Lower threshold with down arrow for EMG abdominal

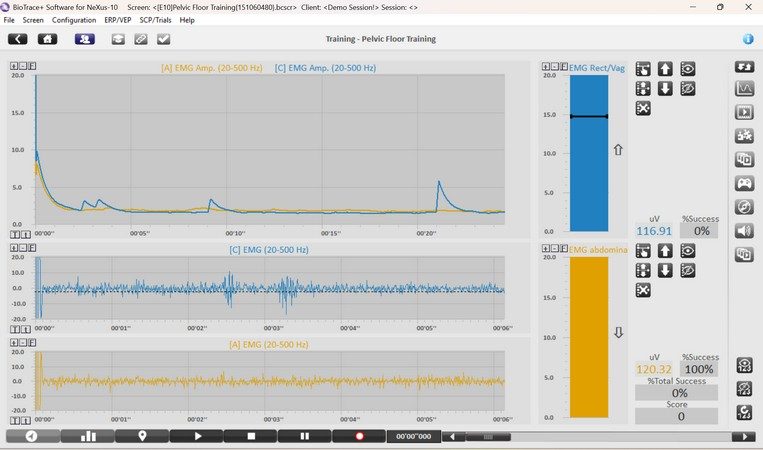point(665,270)
